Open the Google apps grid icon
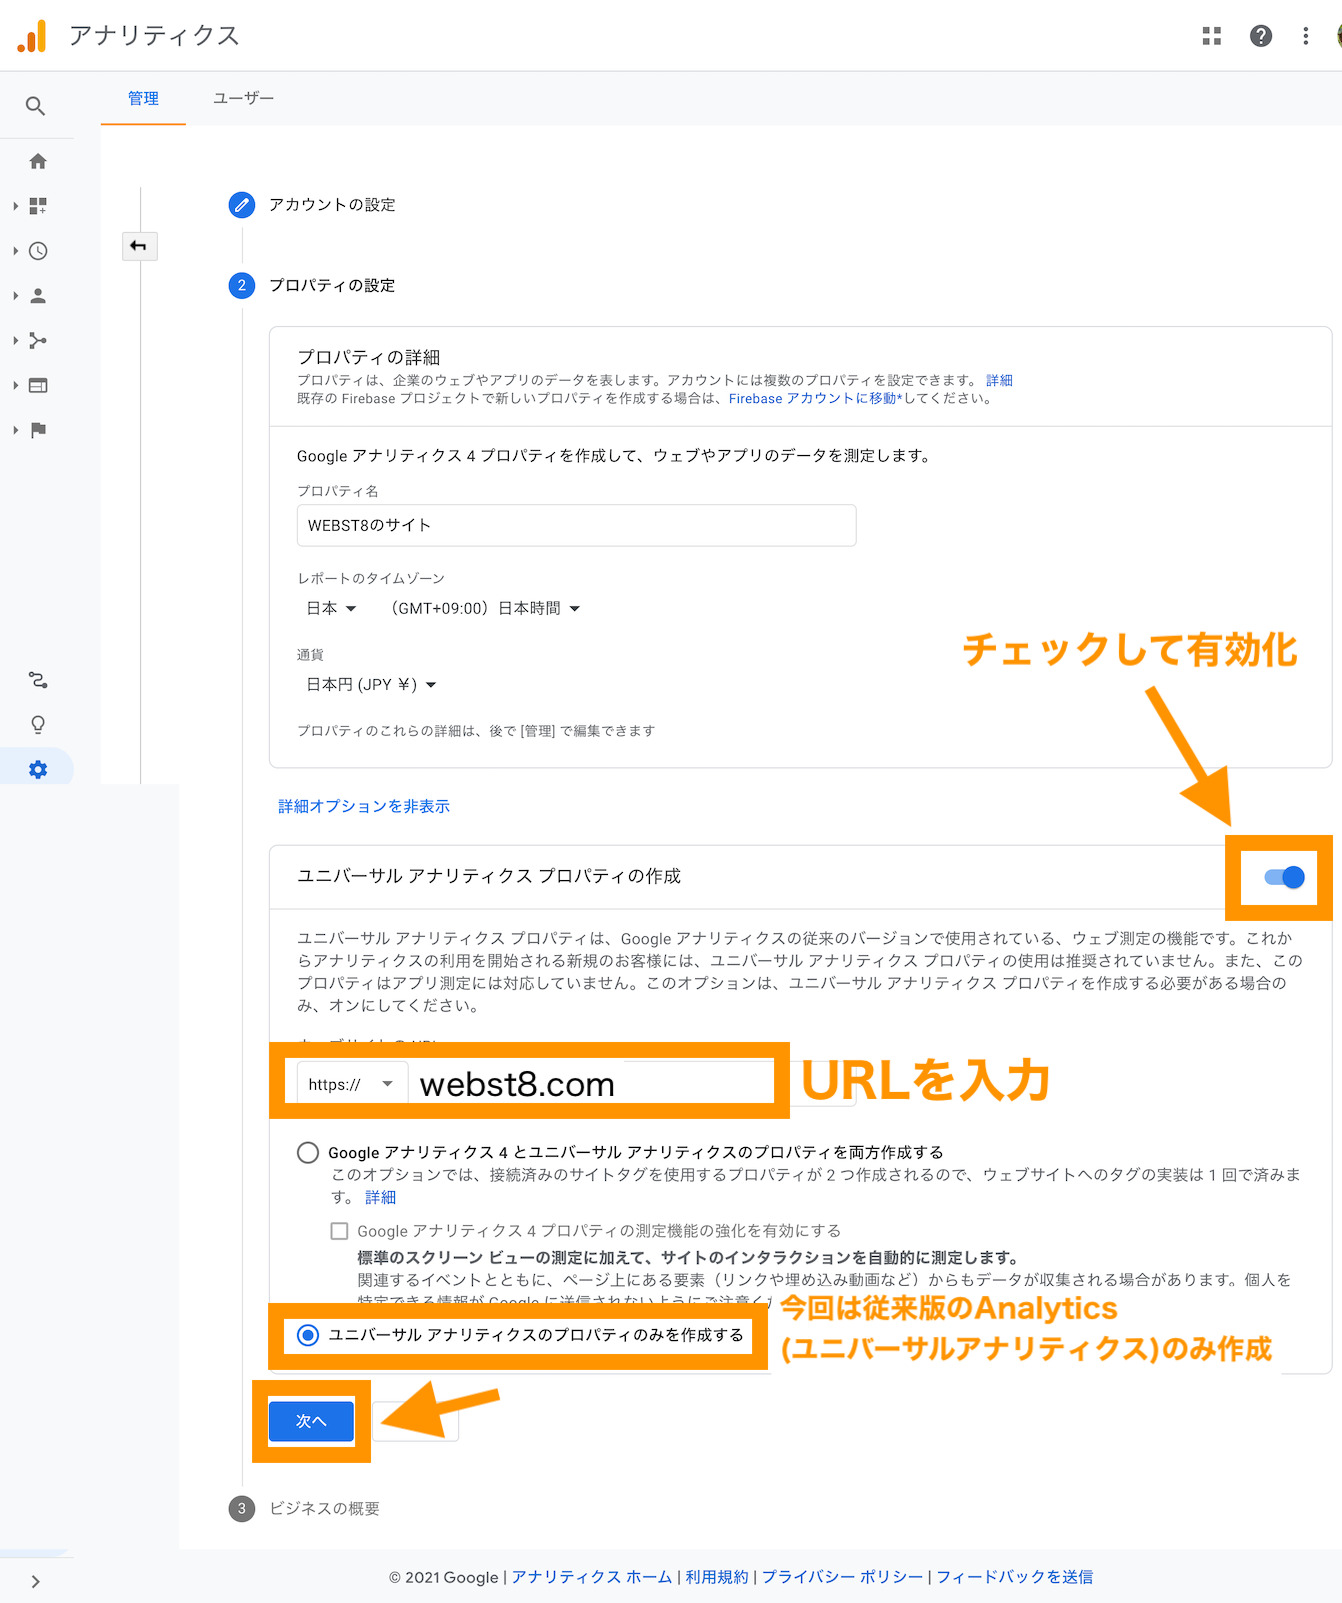 click(1212, 36)
